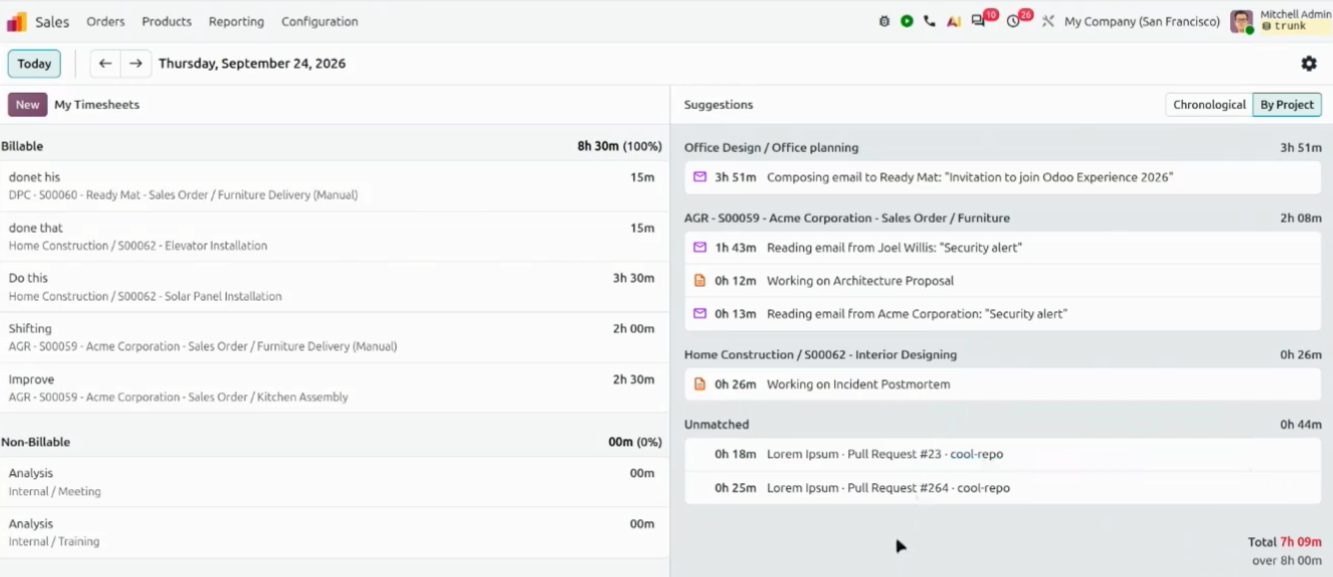Select the Working on Incident Postmortem suggestion

point(1003,384)
